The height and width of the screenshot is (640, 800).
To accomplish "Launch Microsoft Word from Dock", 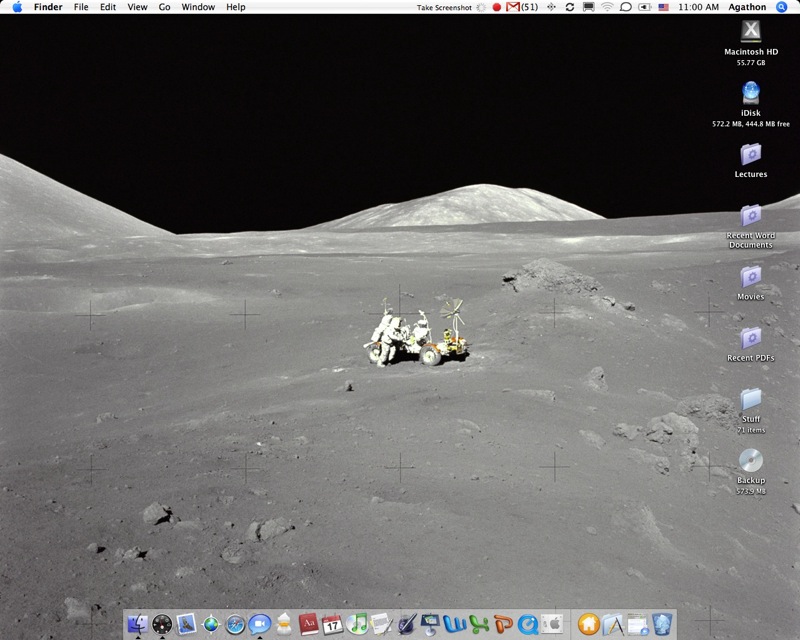I will click(x=455, y=624).
